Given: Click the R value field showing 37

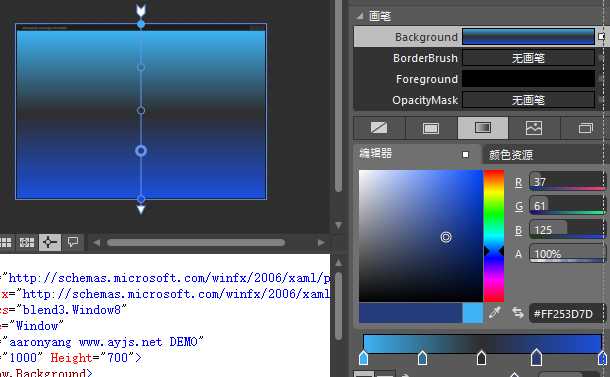Looking at the screenshot, I should 568,182.
